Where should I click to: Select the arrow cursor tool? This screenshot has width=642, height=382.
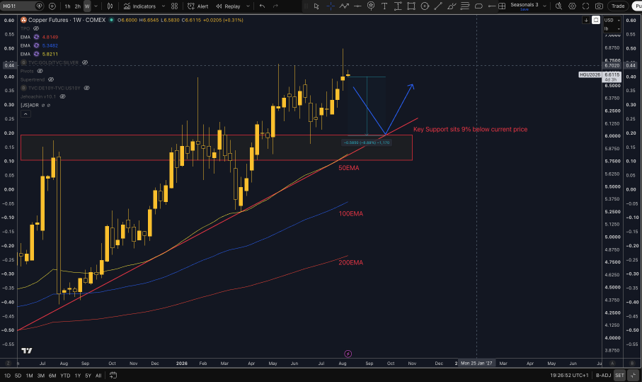tap(316, 6)
